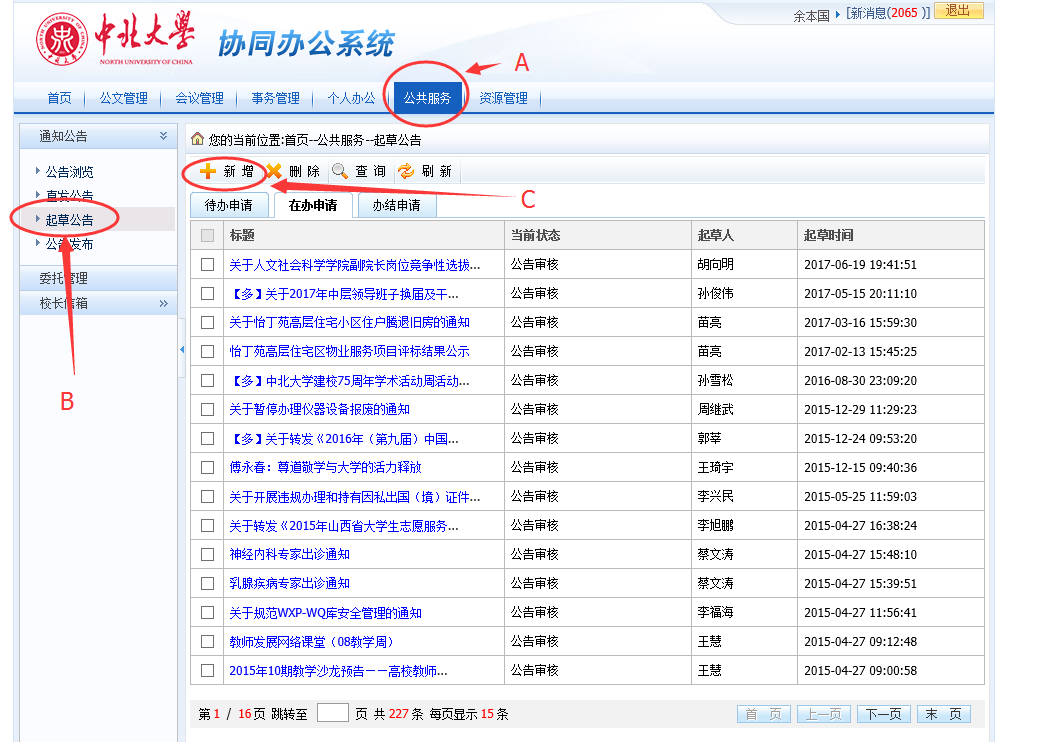The height and width of the screenshot is (742, 1040).
Task: Tick checkbox for 神经内科专家出诊通知 row
Action: click(x=207, y=554)
